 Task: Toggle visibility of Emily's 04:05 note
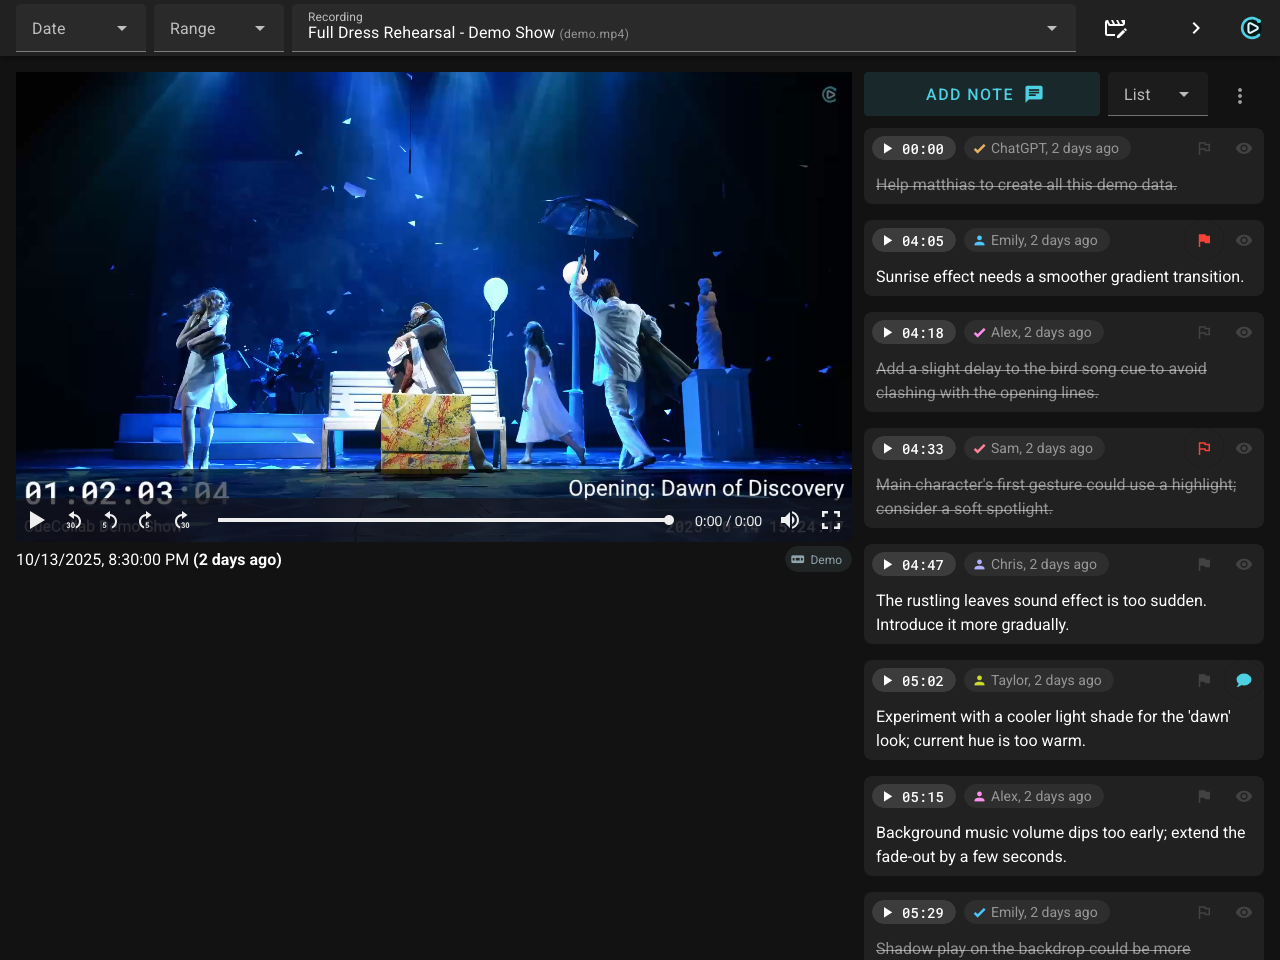[x=1243, y=240]
